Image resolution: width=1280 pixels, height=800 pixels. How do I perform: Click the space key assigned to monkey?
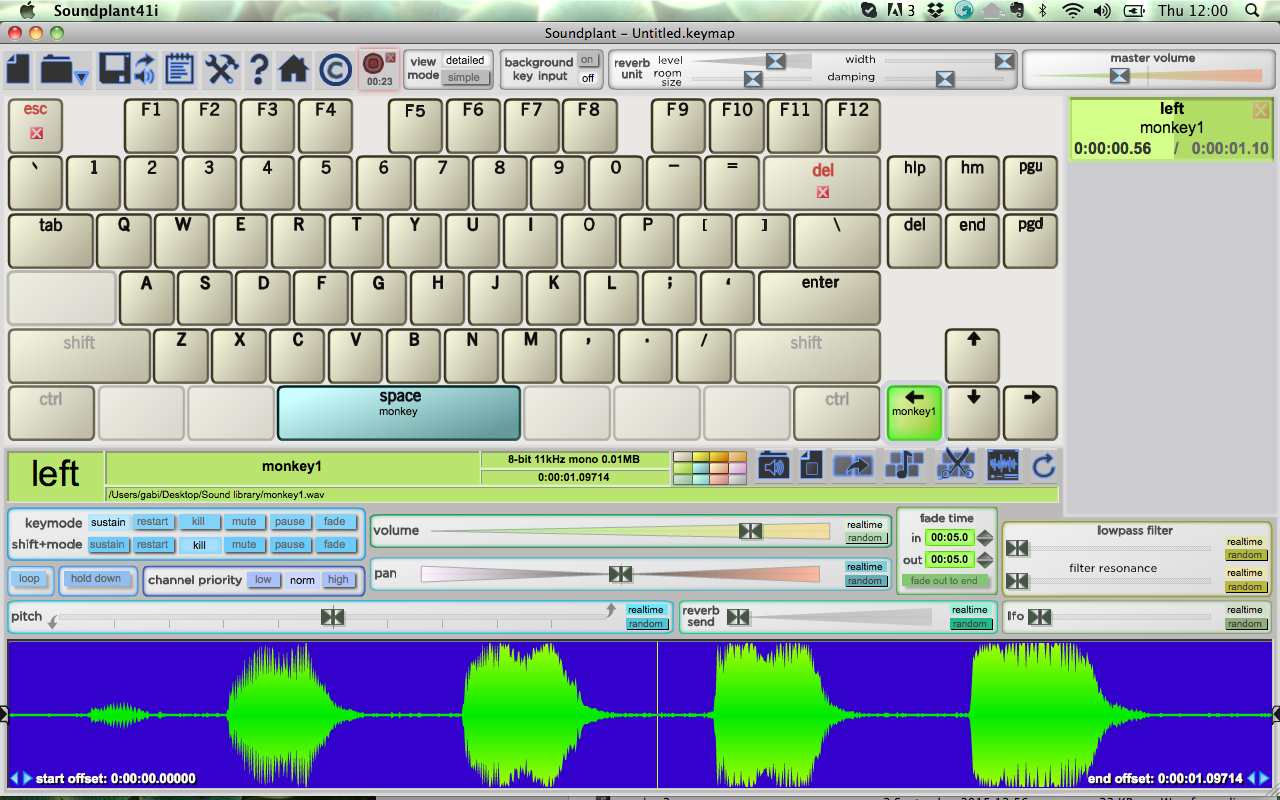[x=399, y=413]
